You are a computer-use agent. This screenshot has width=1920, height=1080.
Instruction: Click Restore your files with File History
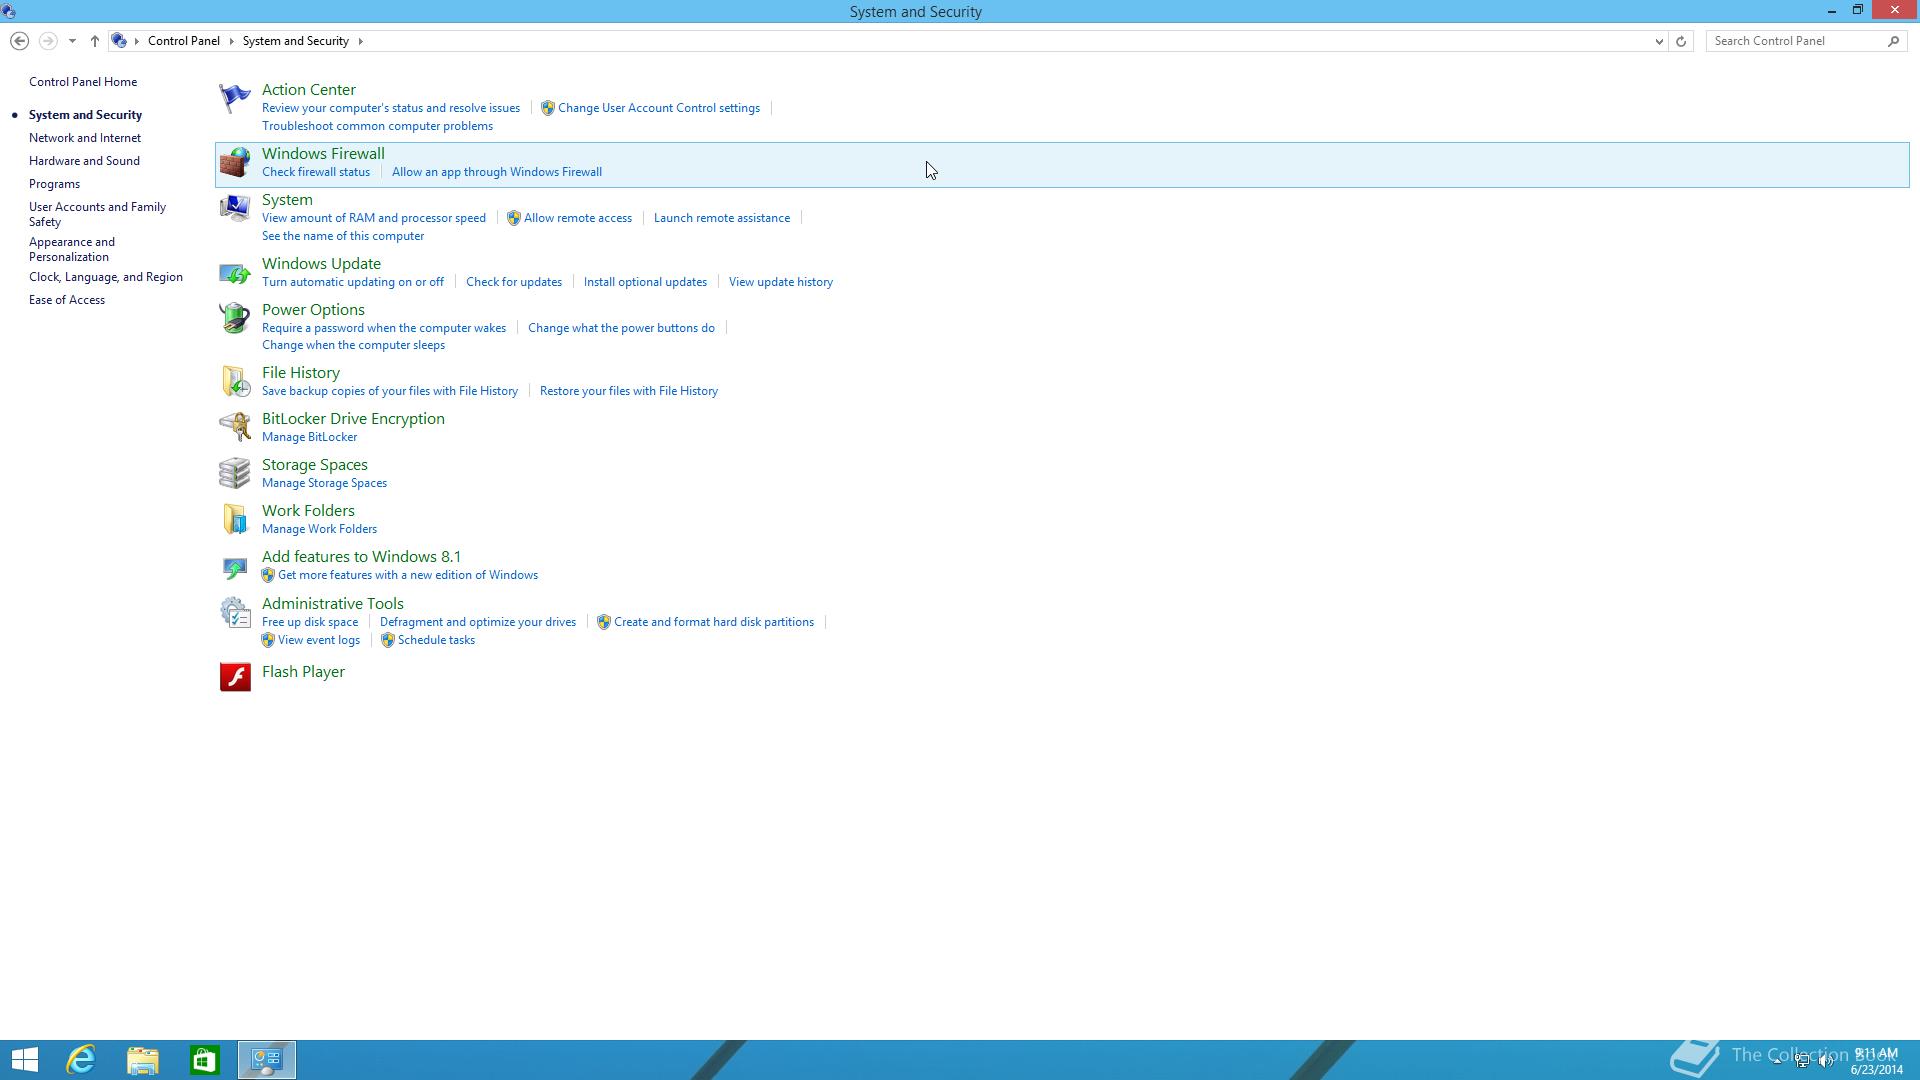coord(629,391)
